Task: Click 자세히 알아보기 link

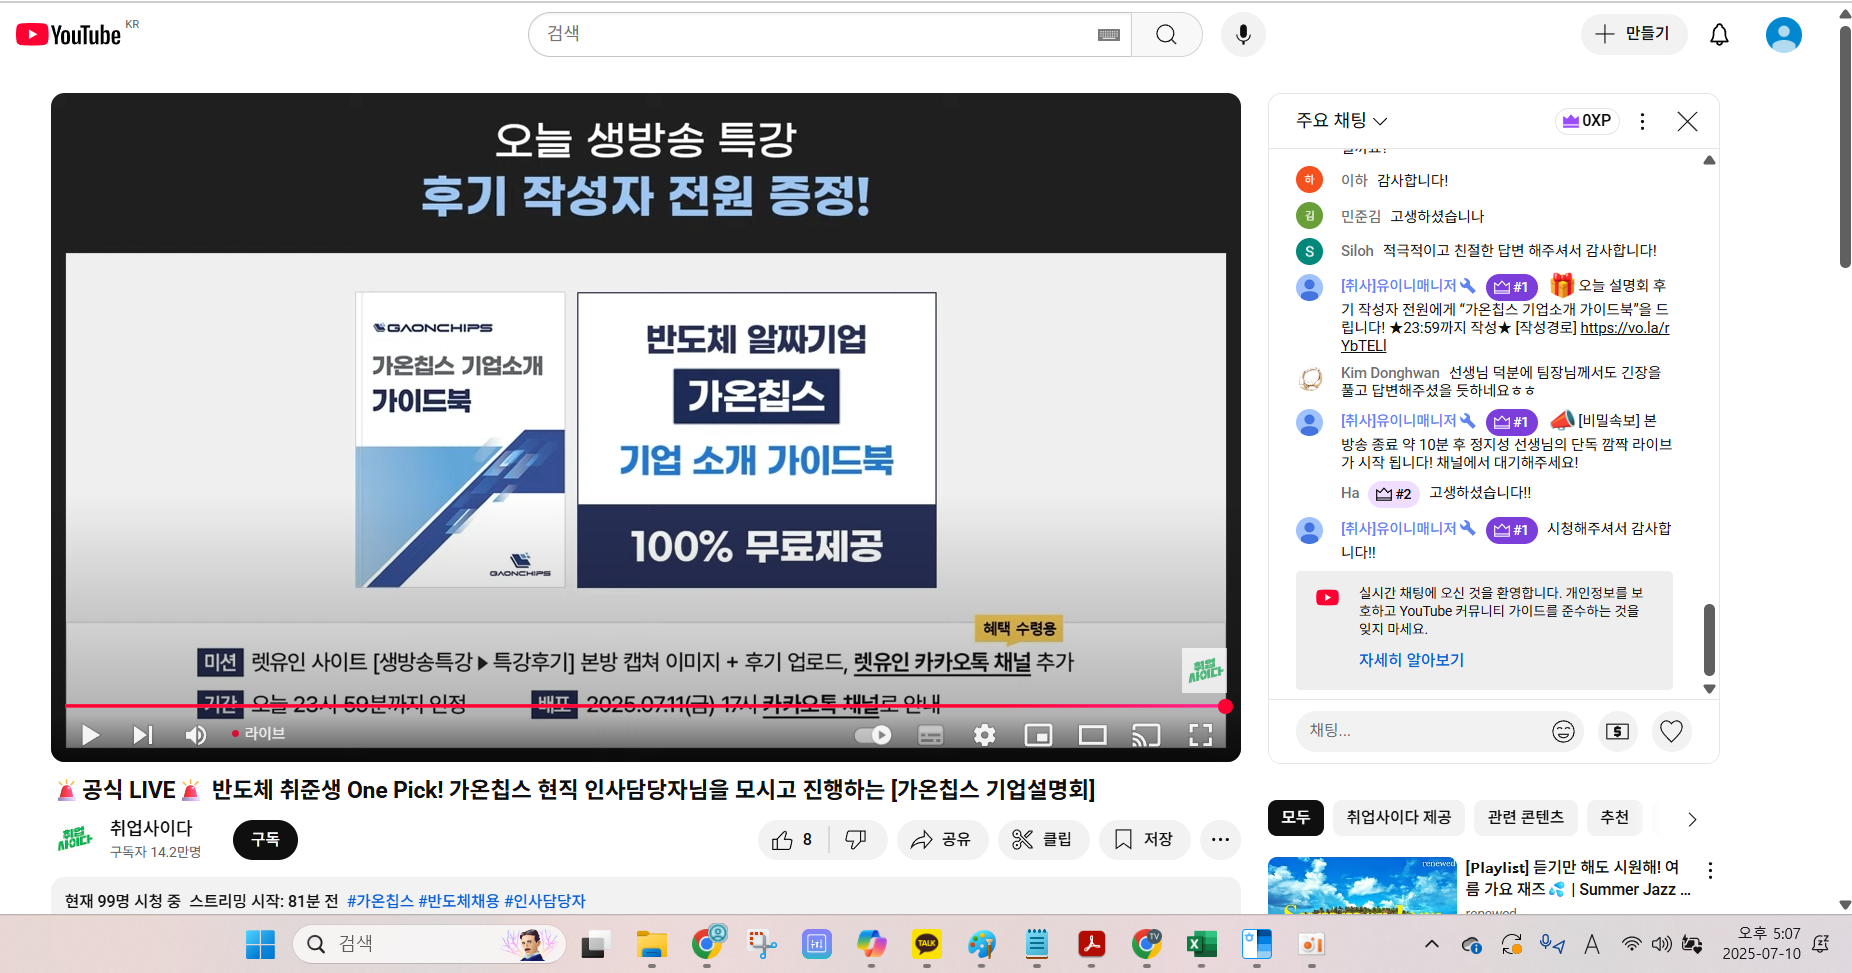Action: coord(1411,660)
